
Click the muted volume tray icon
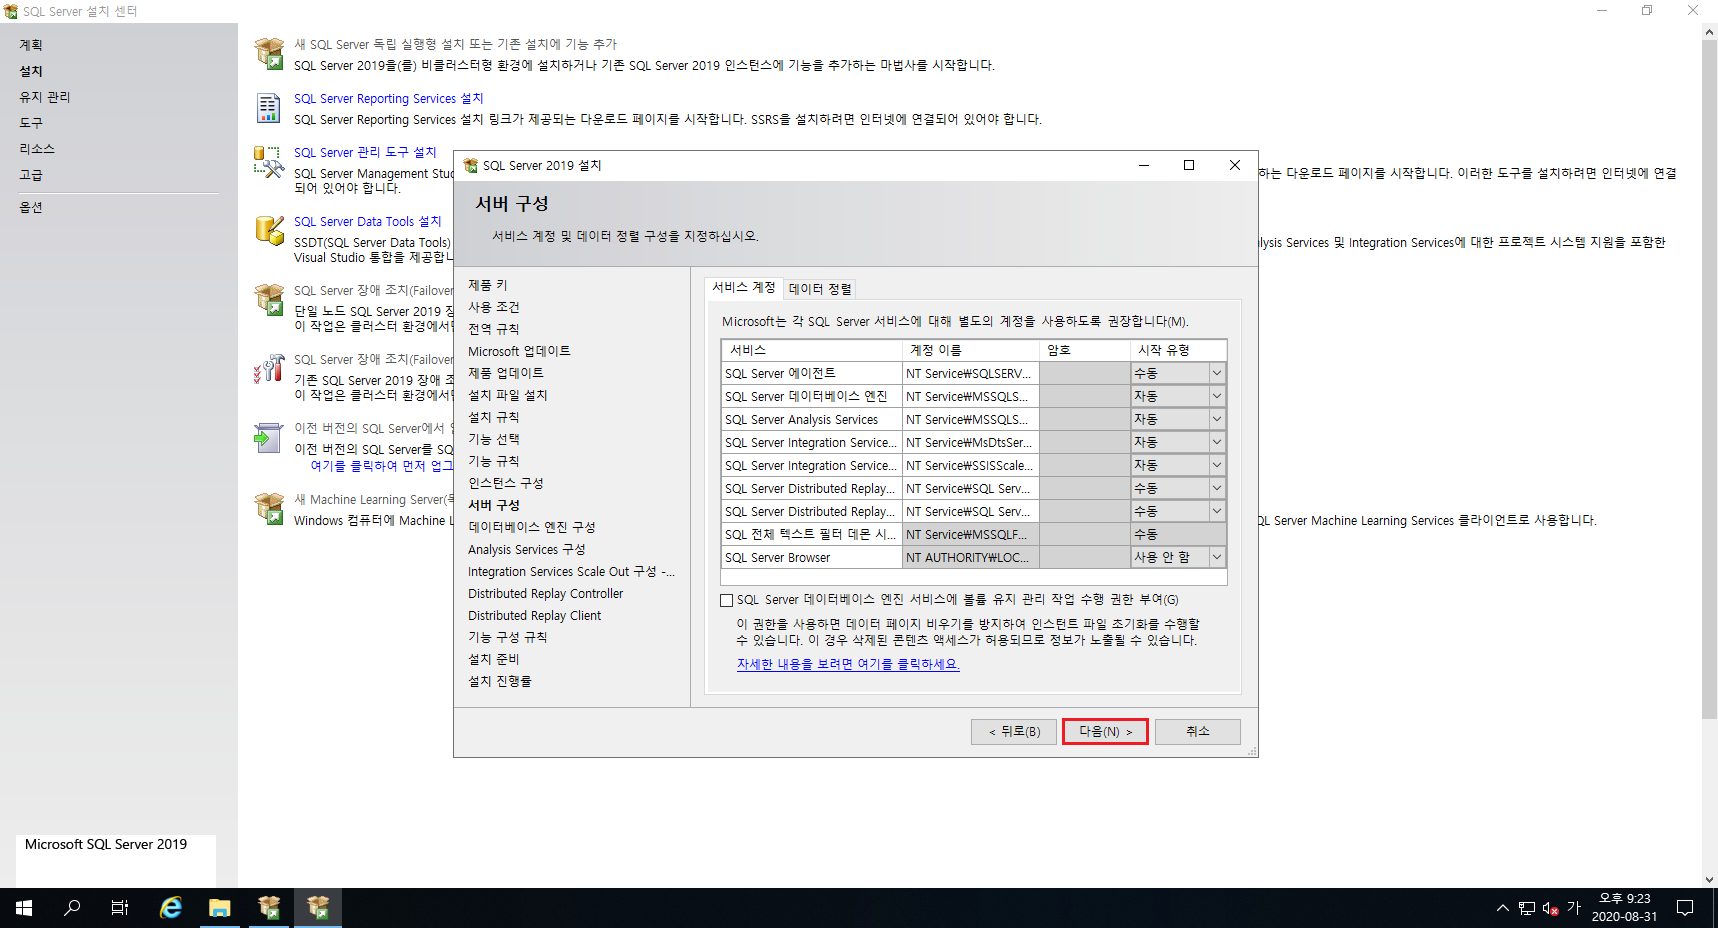(1550, 908)
